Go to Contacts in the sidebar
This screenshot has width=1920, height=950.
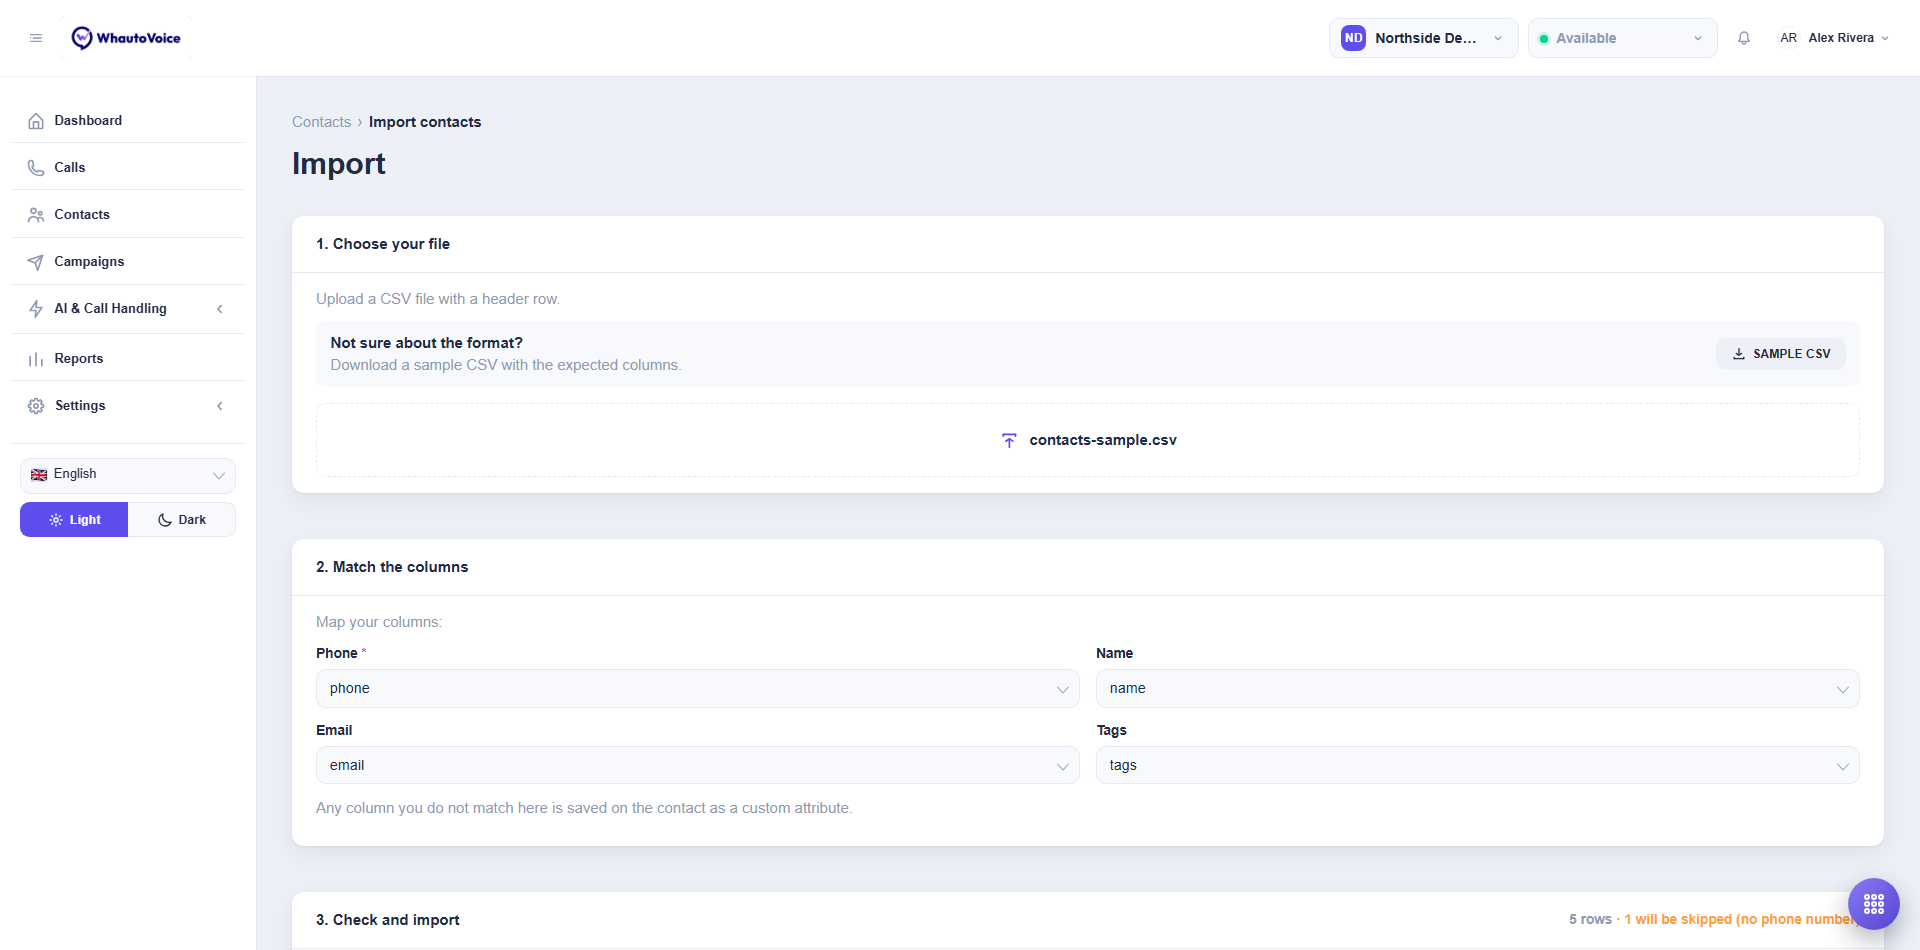128,215
